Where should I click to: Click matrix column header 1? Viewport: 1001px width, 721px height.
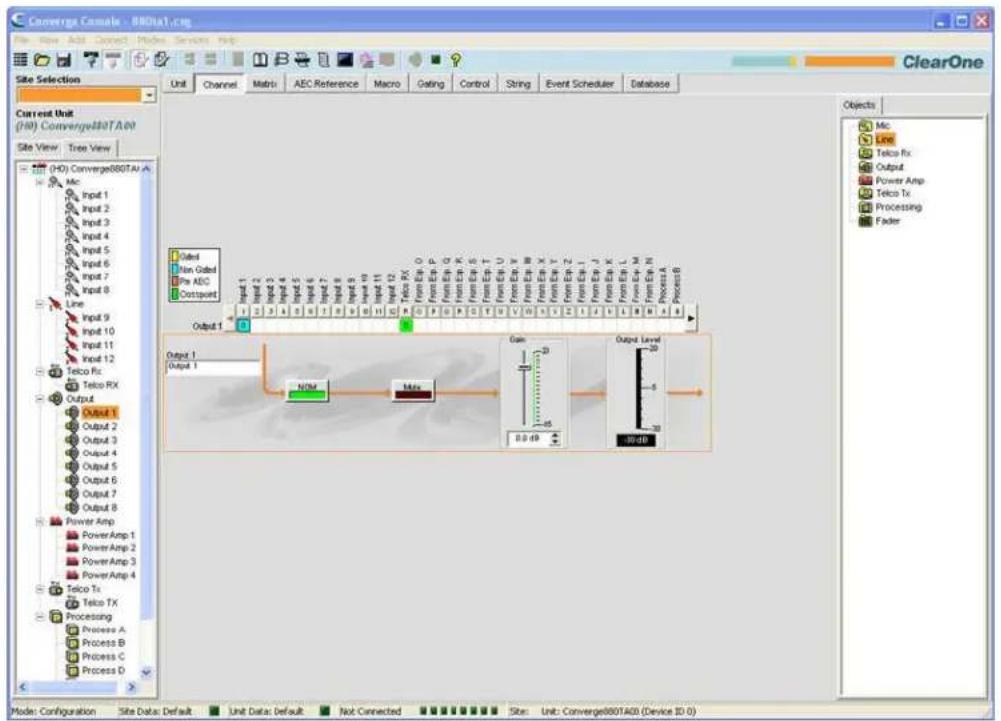(243, 312)
